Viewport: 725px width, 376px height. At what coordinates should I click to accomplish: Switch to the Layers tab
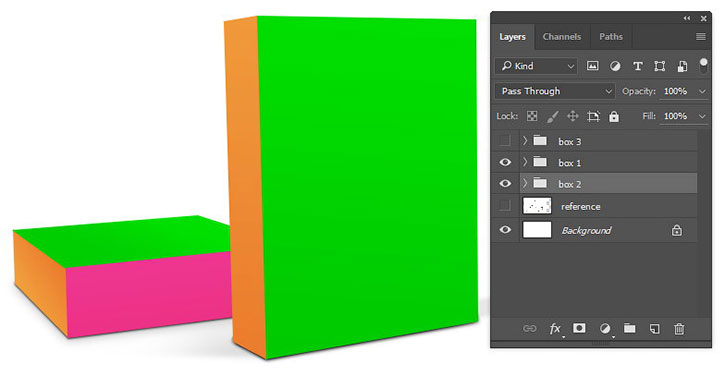[512, 37]
